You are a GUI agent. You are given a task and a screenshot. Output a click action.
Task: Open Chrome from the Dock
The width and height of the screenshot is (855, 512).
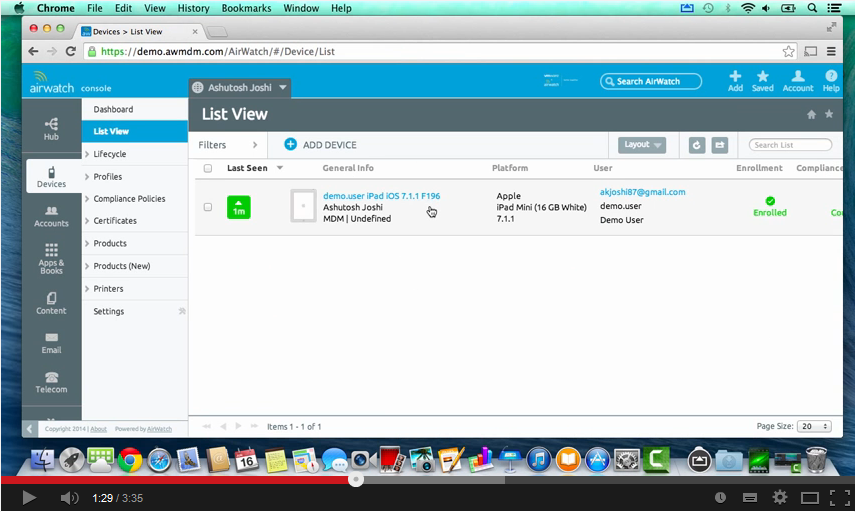pyautogui.click(x=130, y=461)
